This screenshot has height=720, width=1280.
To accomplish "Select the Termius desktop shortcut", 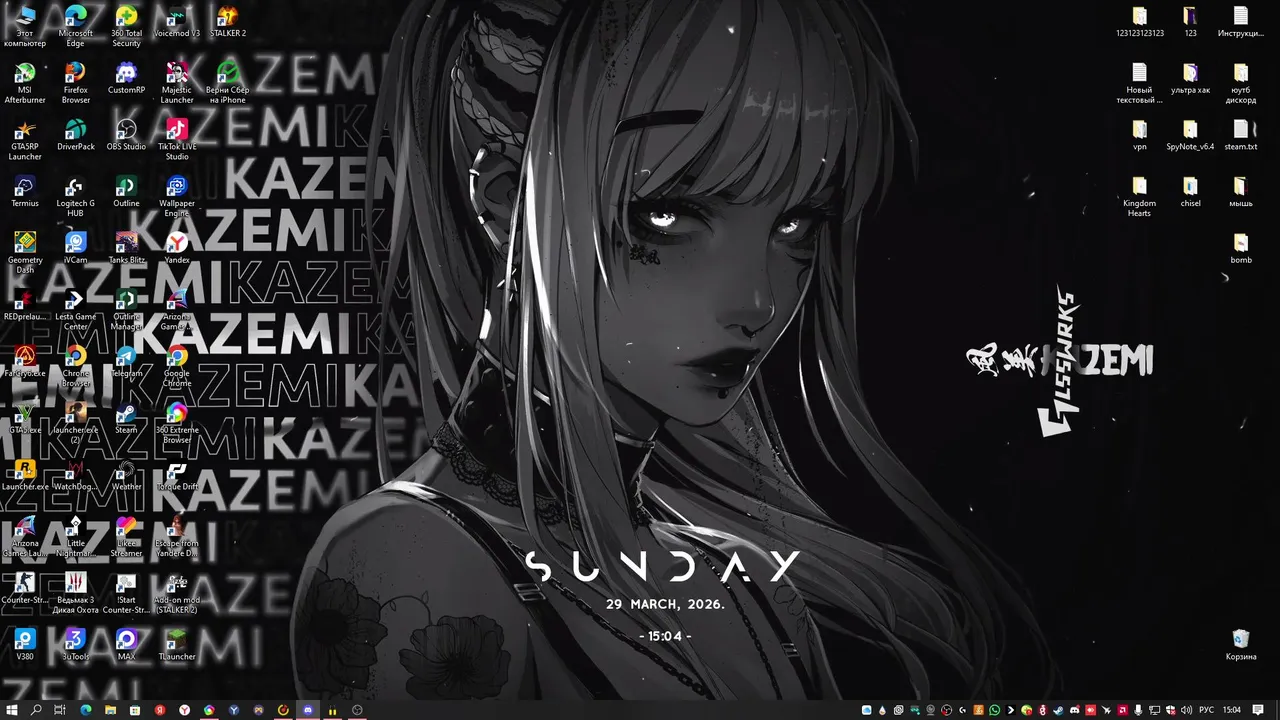I will tap(25, 192).
